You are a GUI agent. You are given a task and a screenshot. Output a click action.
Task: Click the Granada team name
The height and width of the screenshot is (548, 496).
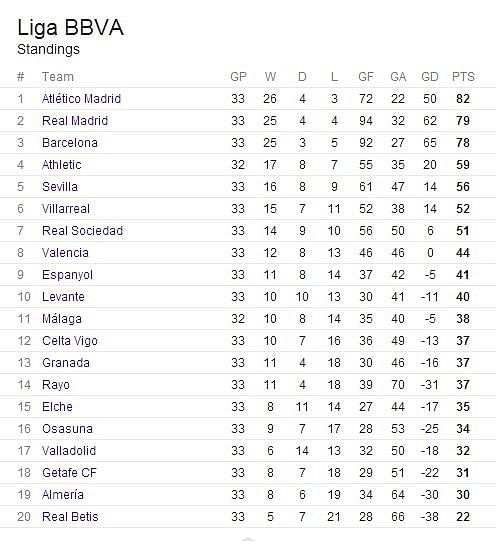[x=66, y=363]
